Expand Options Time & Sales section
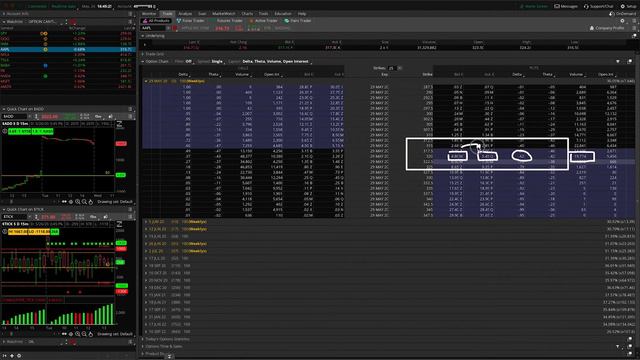Image resolution: width=640 pixels, height=360 pixels. (142, 347)
